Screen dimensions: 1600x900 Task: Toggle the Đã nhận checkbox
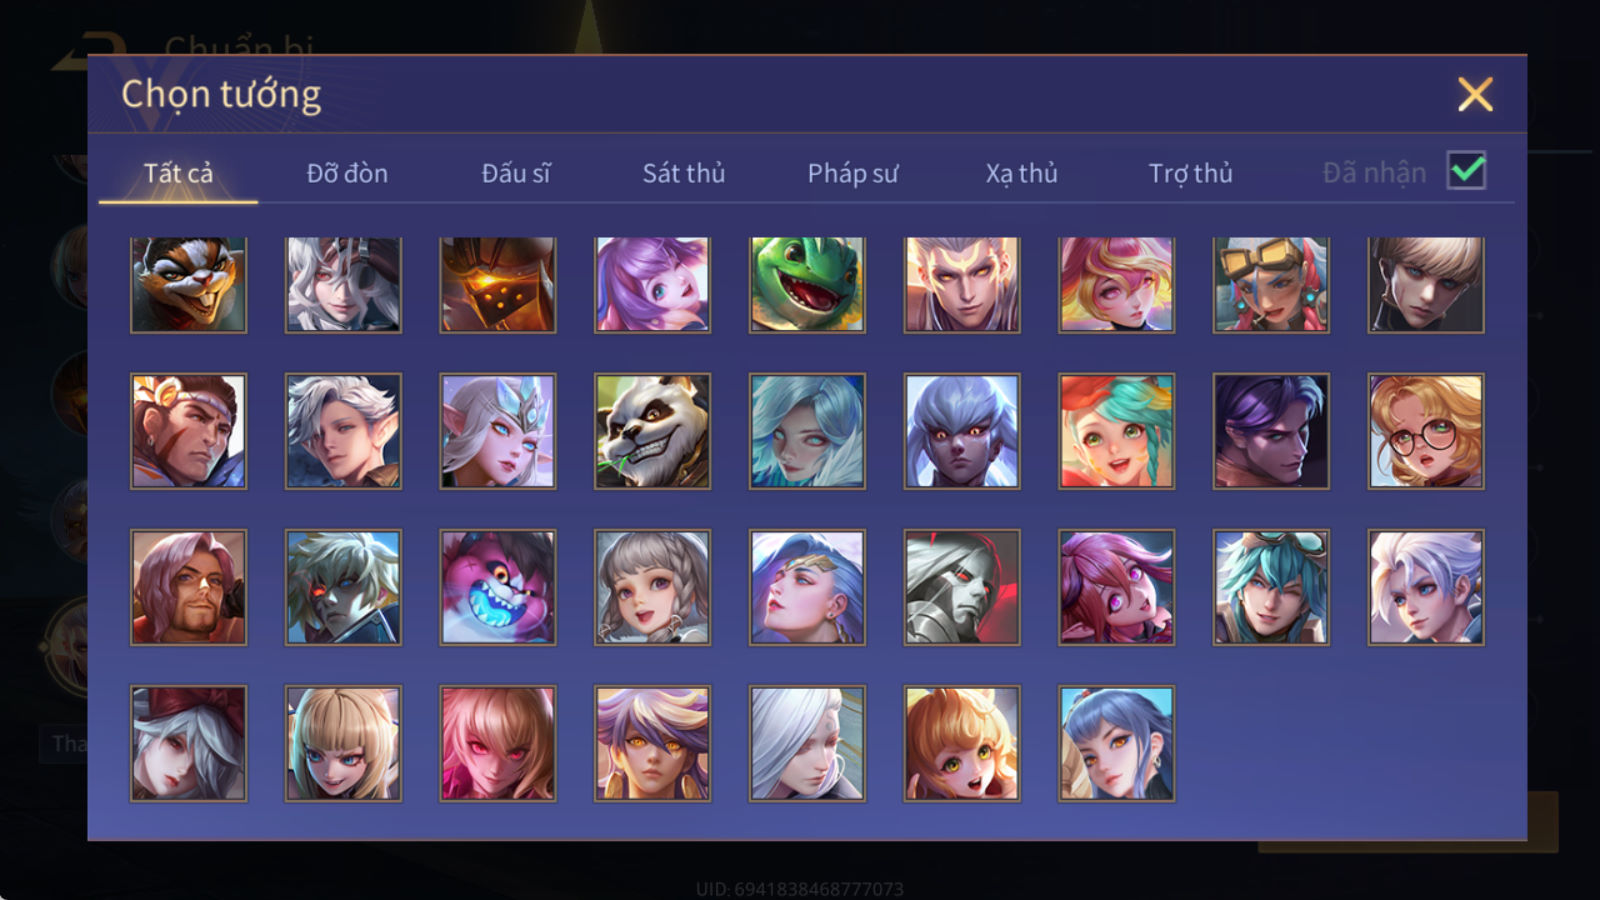point(1466,171)
